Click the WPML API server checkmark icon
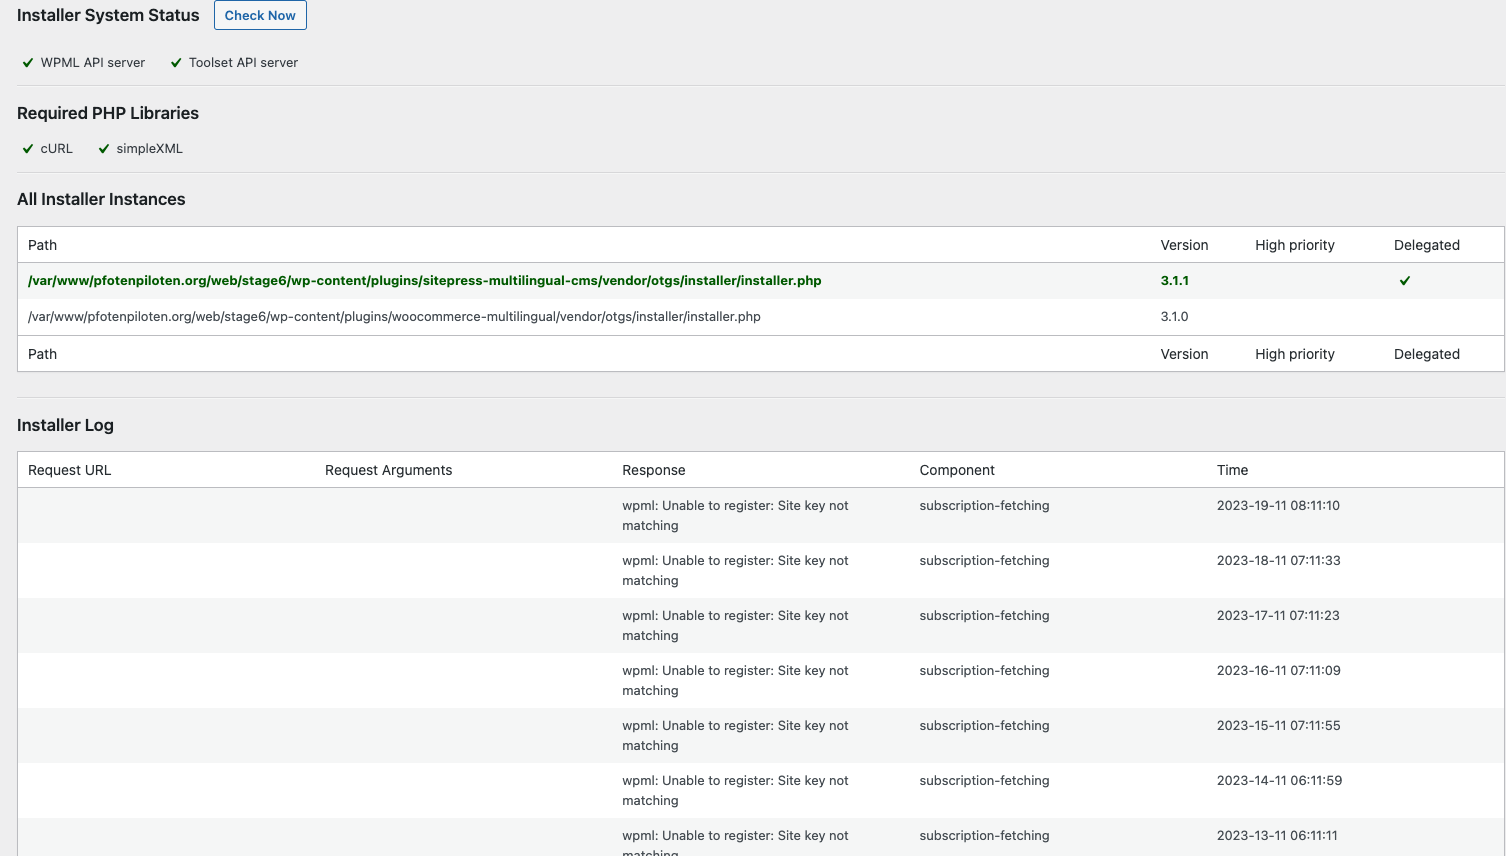Viewport: 1506px width, 856px height. tap(28, 63)
